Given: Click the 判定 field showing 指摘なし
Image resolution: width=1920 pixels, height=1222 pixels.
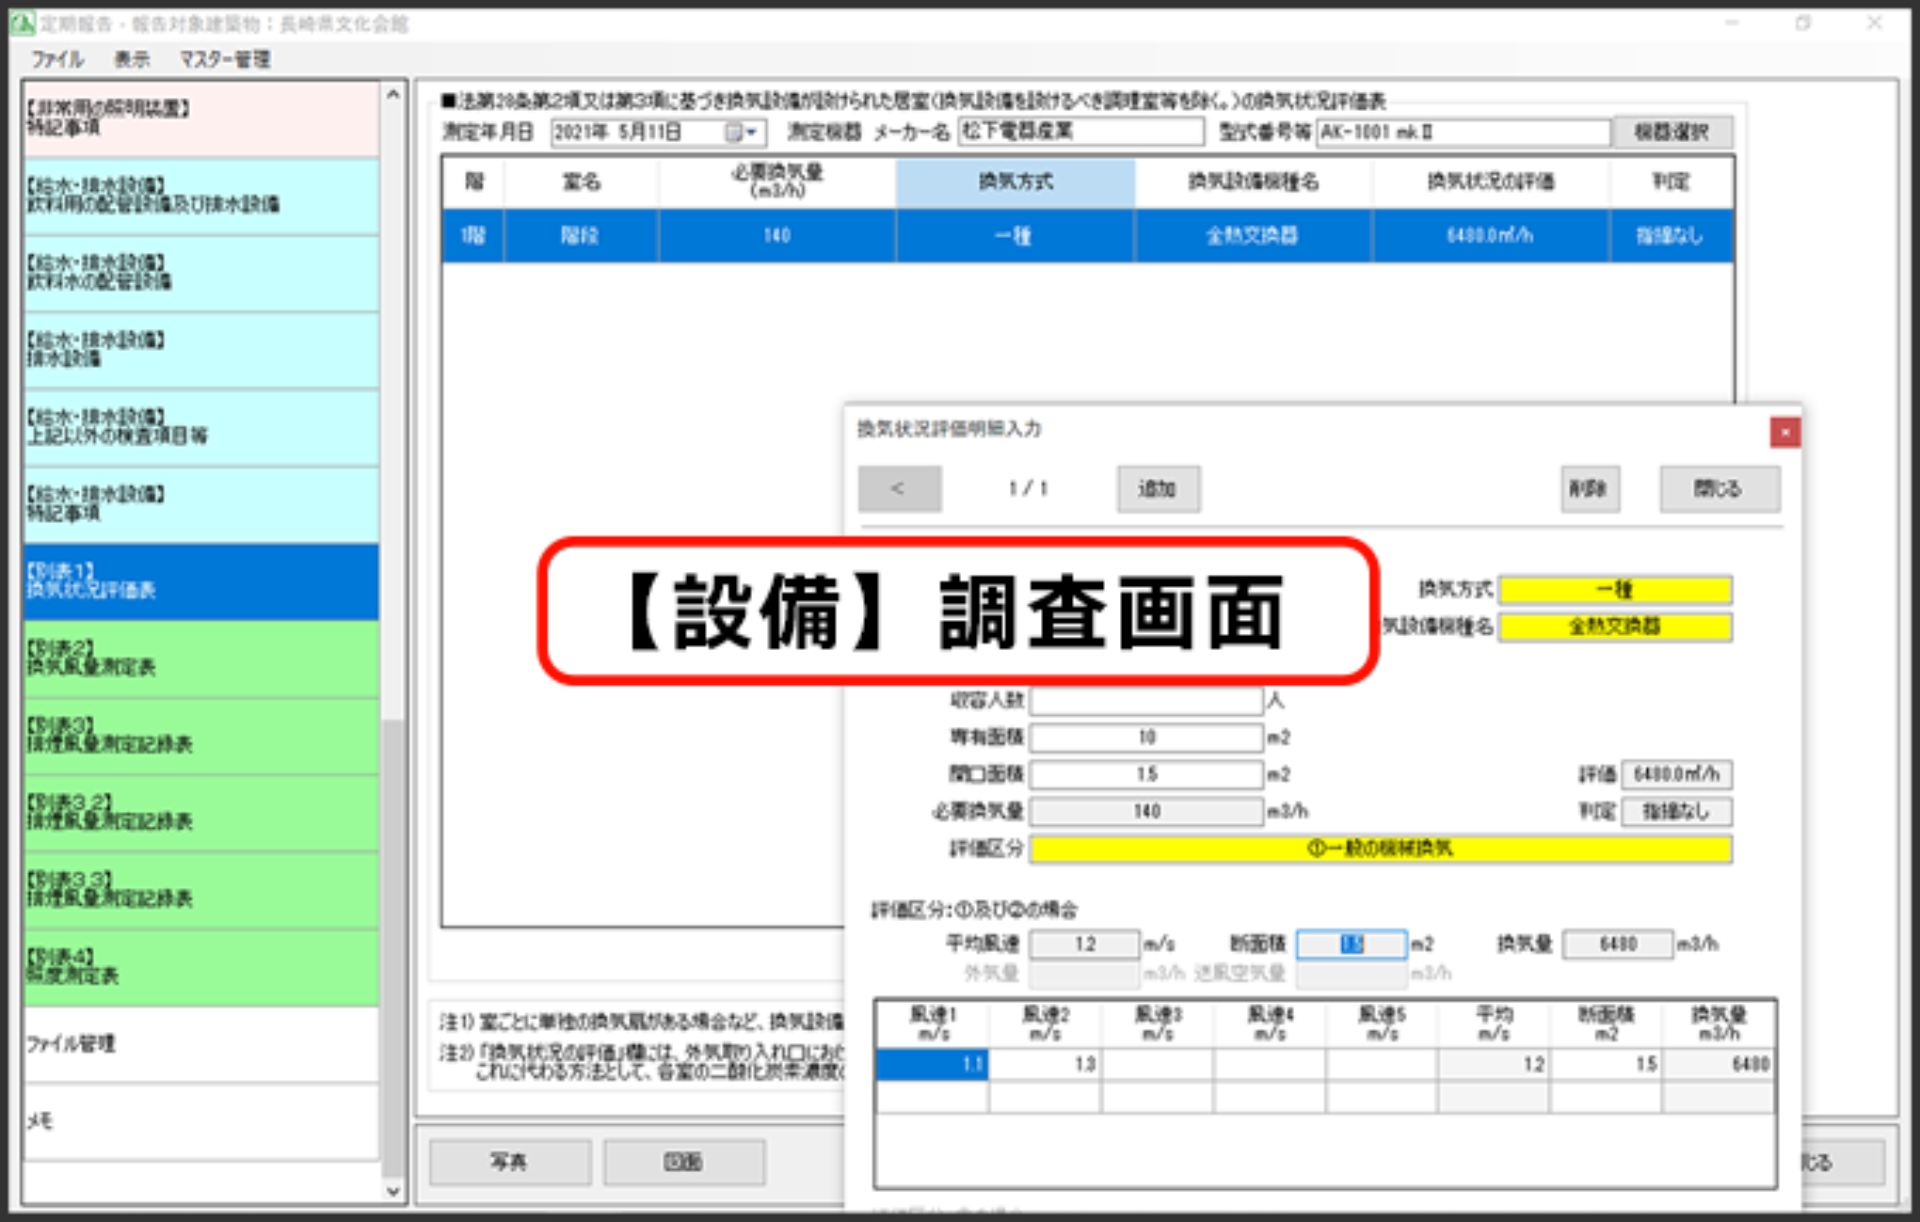Looking at the screenshot, I should click(x=1677, y=812).
